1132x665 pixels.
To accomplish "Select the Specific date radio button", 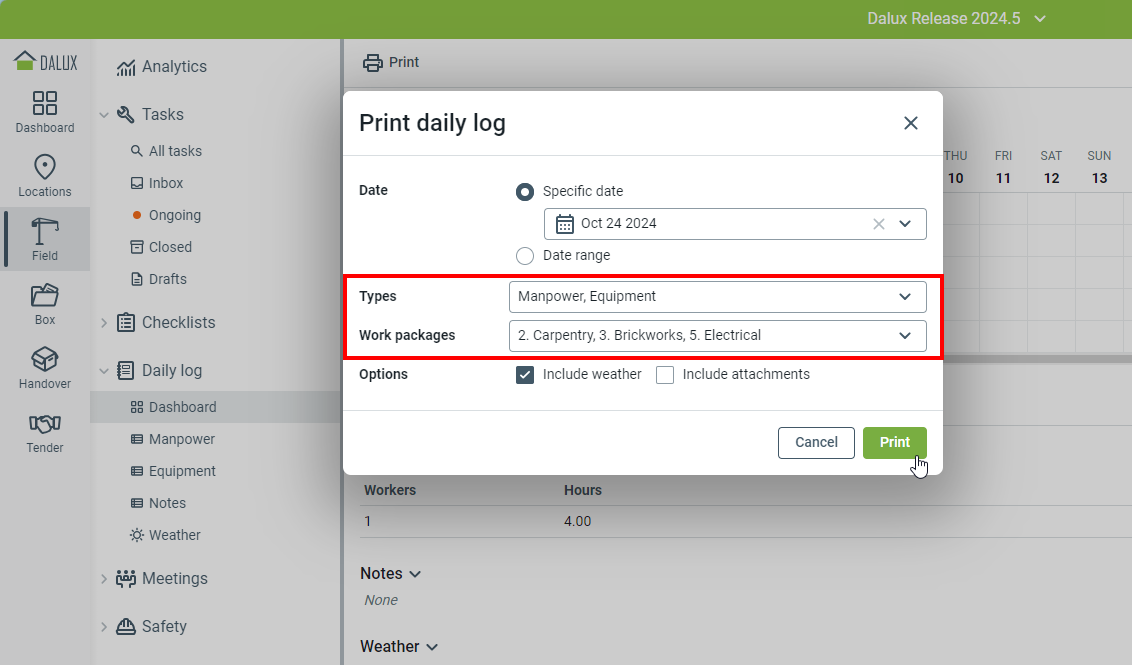I will (525, 191).
